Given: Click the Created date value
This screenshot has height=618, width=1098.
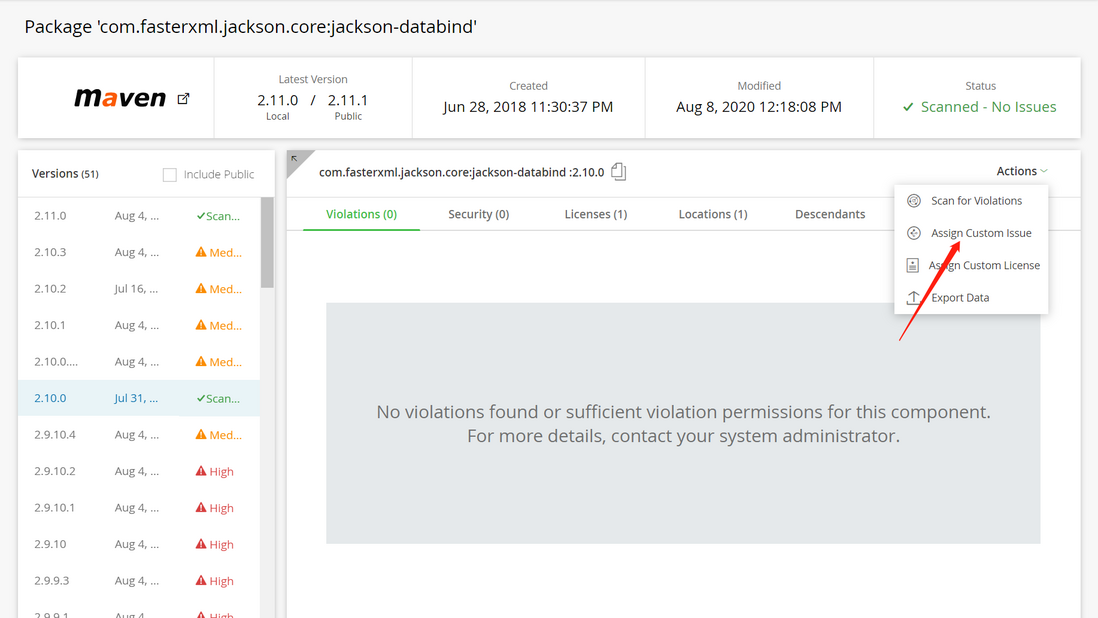Looking at the screenshot, I should [528, 107].
